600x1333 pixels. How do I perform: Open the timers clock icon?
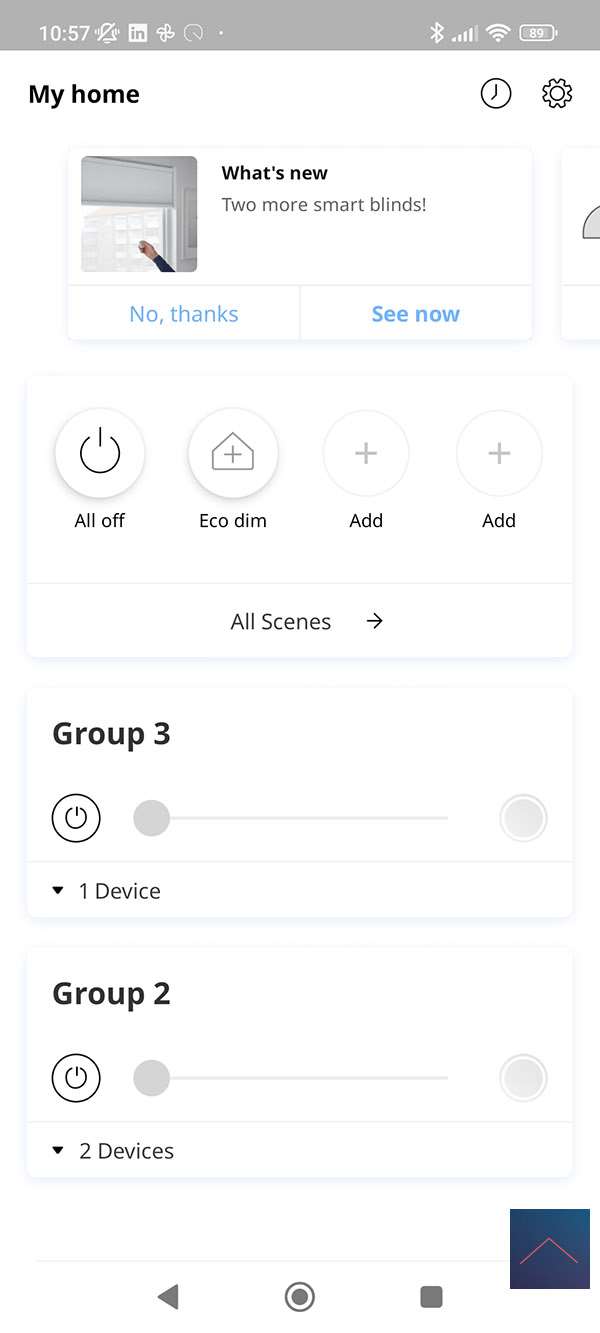click(496, 94)
